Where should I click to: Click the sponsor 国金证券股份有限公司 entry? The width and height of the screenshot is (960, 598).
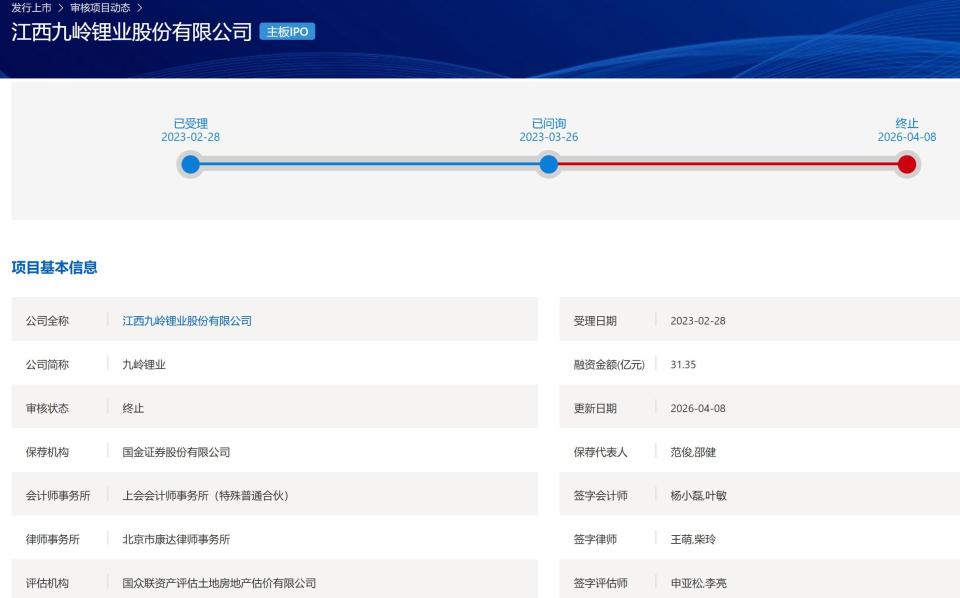[x=175, y=452]
